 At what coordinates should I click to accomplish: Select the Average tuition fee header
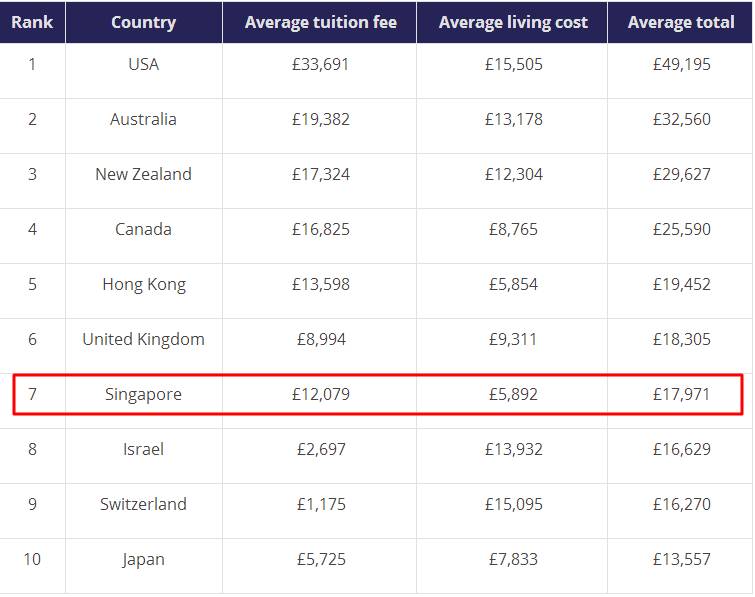click(320, 22)
